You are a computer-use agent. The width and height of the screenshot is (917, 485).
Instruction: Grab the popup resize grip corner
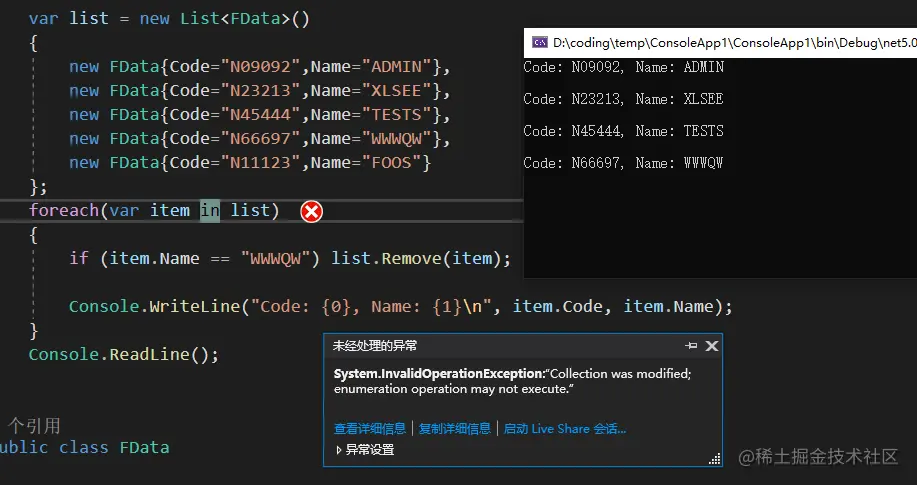[x=715, y=459]
